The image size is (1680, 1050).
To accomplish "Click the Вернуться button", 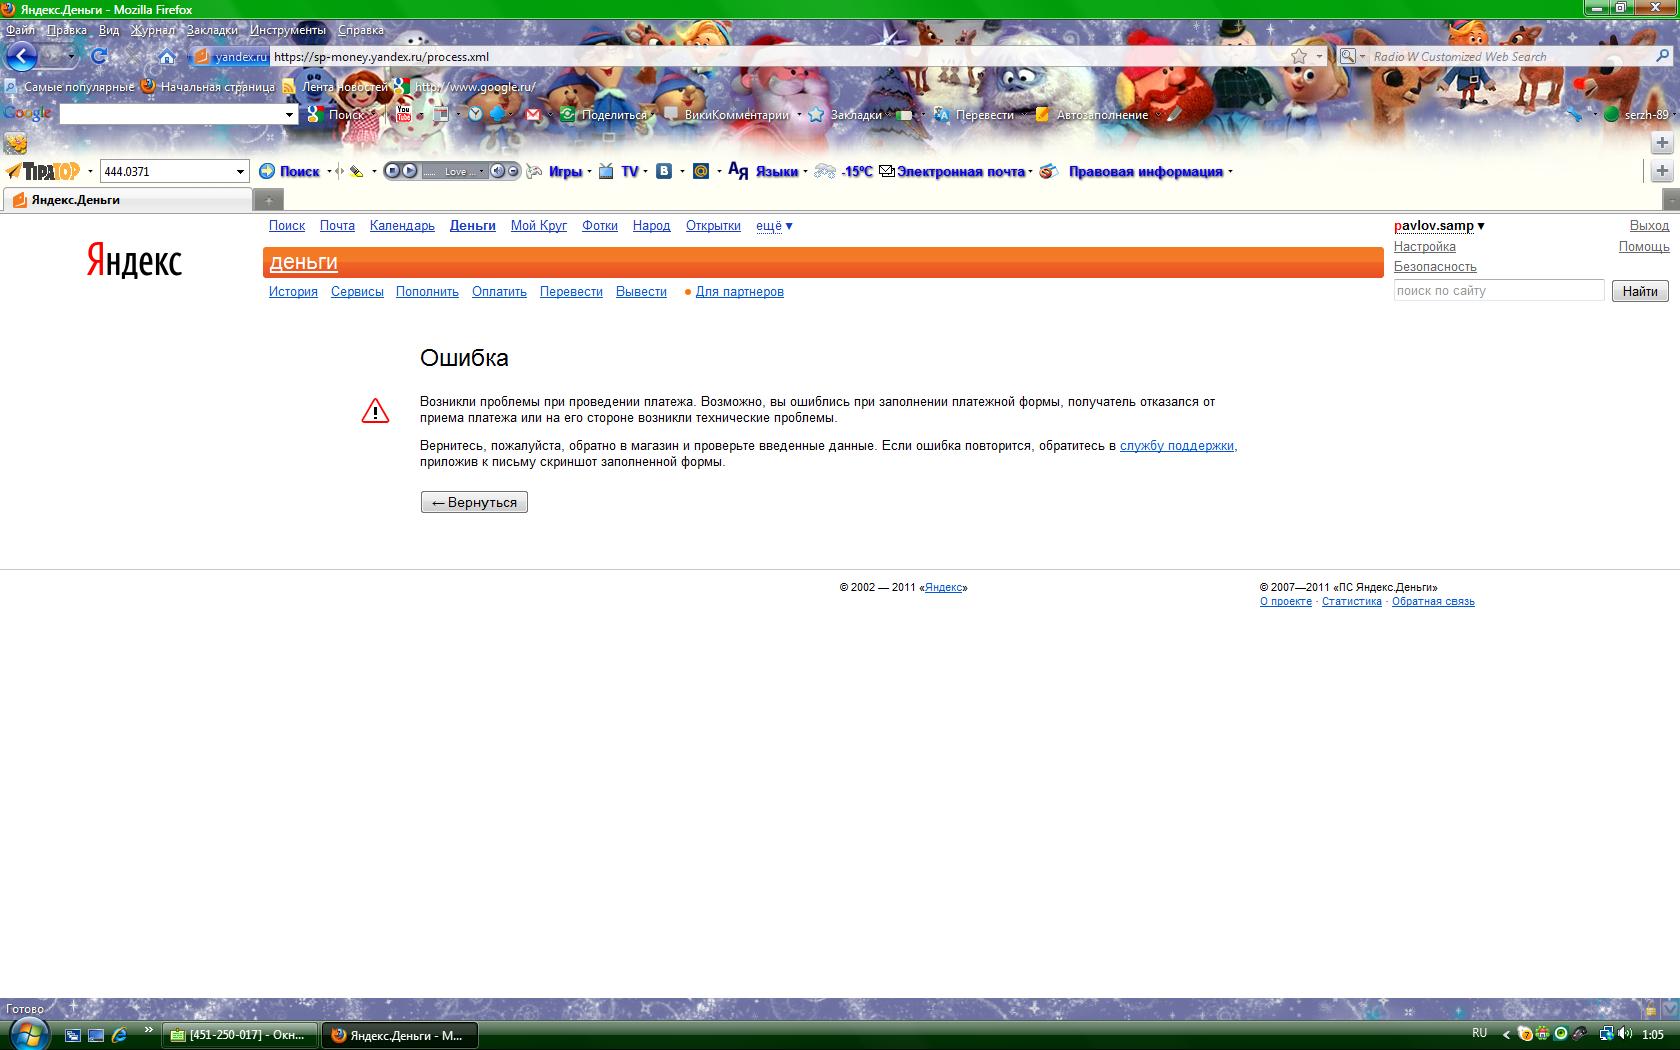I will tap(474, 502).
